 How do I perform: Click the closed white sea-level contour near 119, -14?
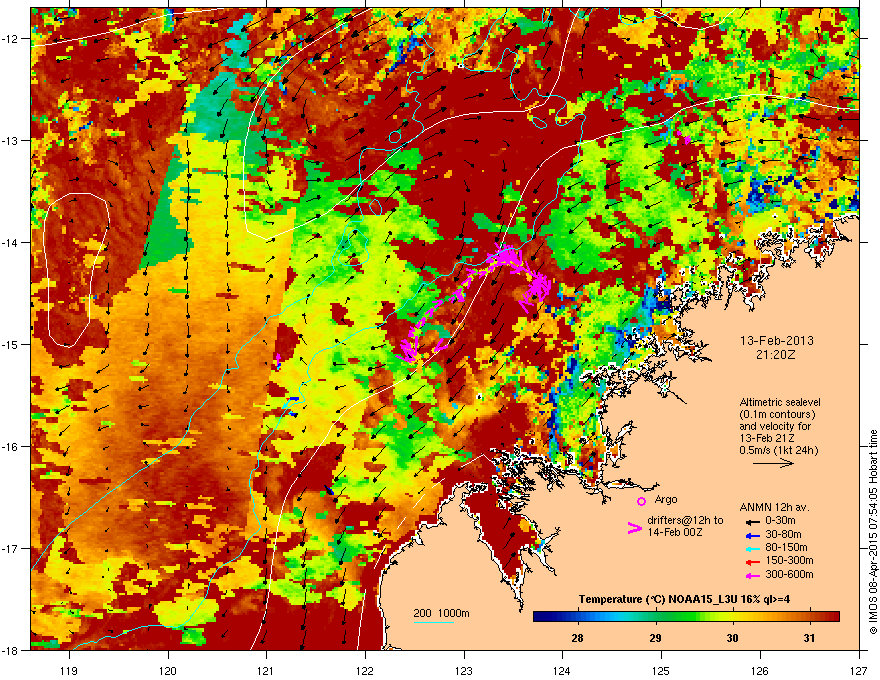tap(77, 269)
